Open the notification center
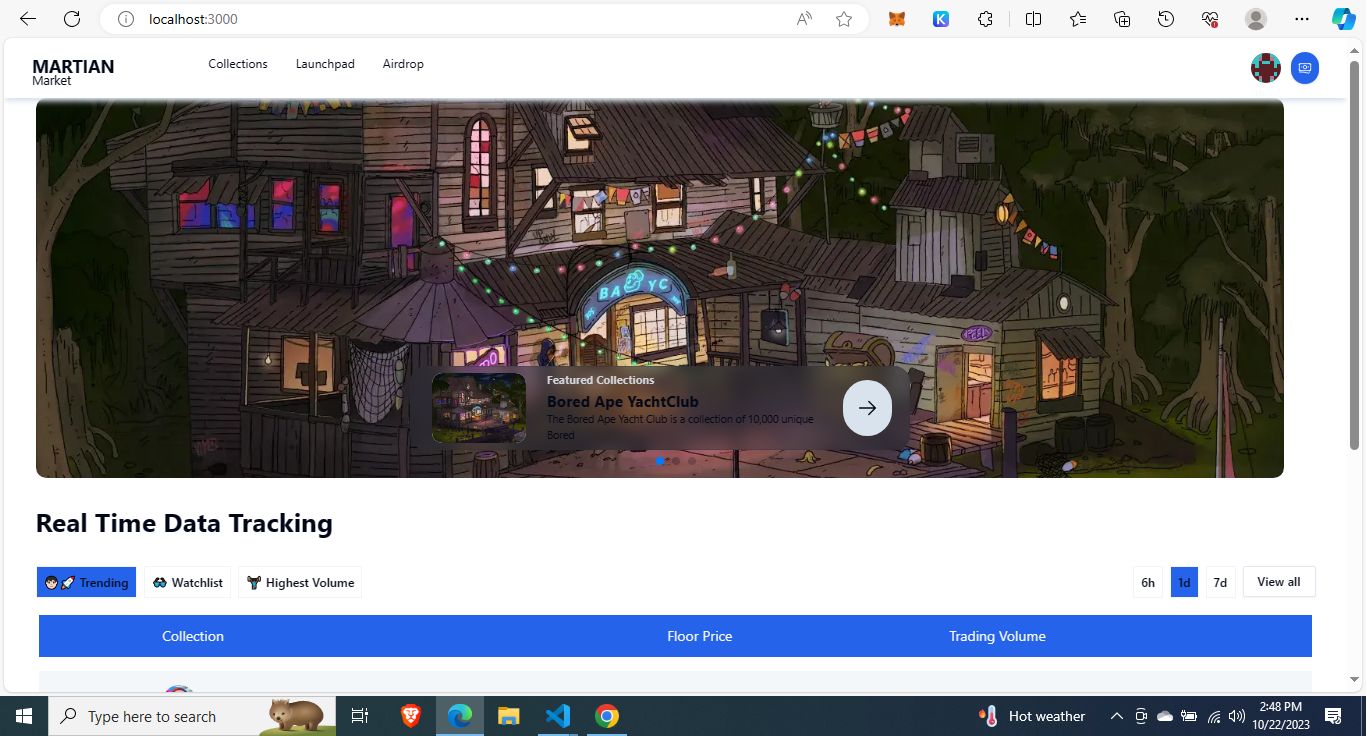The image size is (1366, 736). point(1333,716)
